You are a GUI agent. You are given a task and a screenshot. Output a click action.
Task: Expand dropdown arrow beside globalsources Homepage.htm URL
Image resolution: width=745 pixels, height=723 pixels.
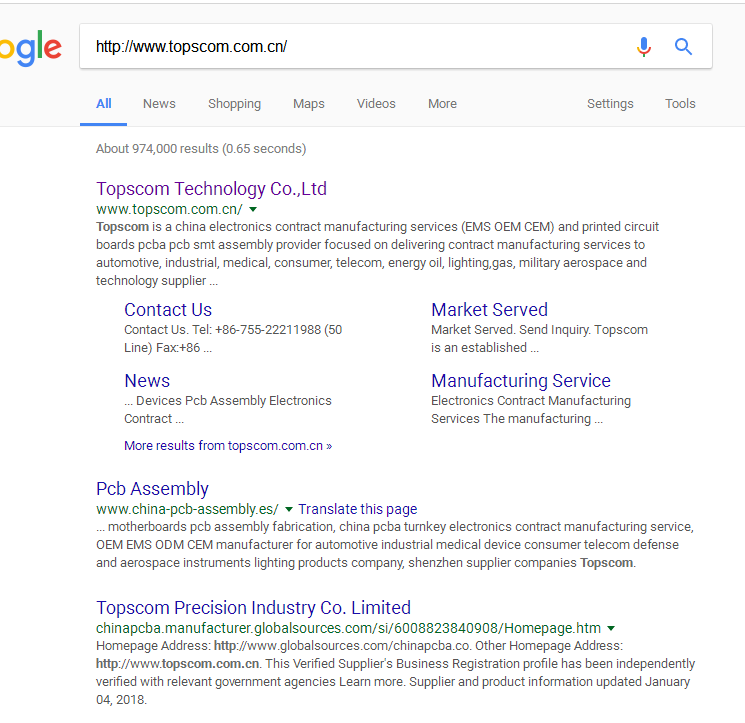pos(611,628)
